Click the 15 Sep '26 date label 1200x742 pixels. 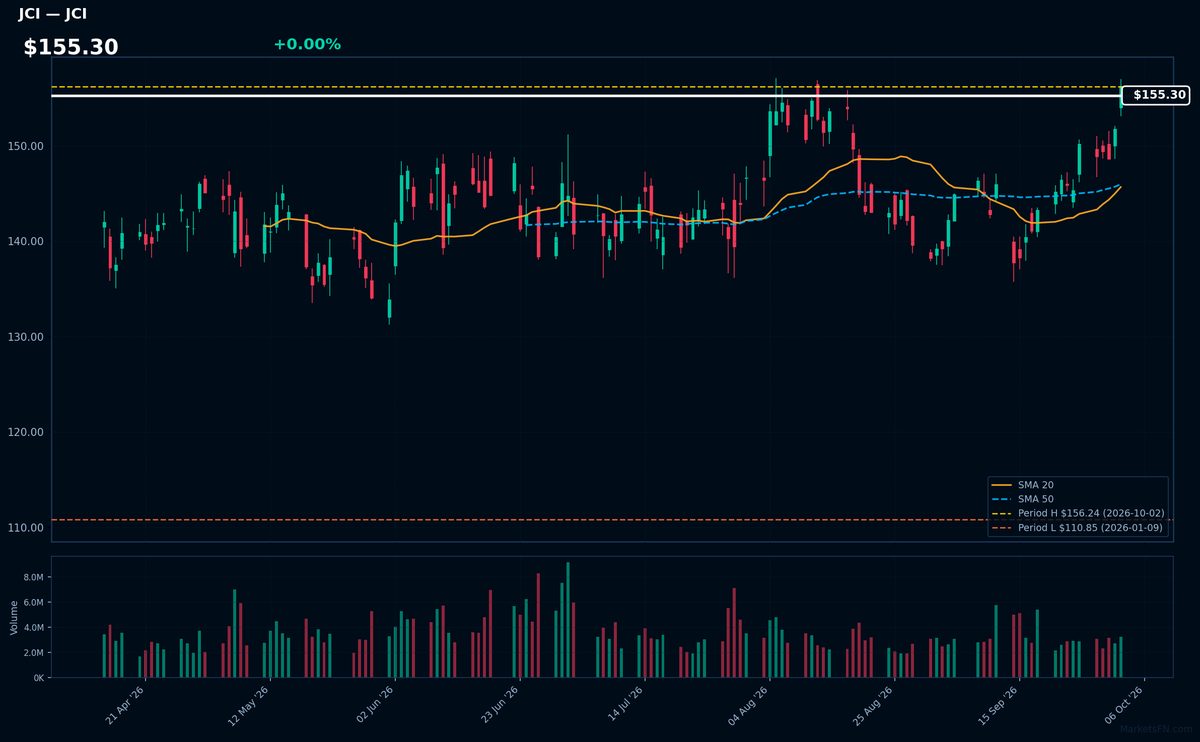click(997, 705)
